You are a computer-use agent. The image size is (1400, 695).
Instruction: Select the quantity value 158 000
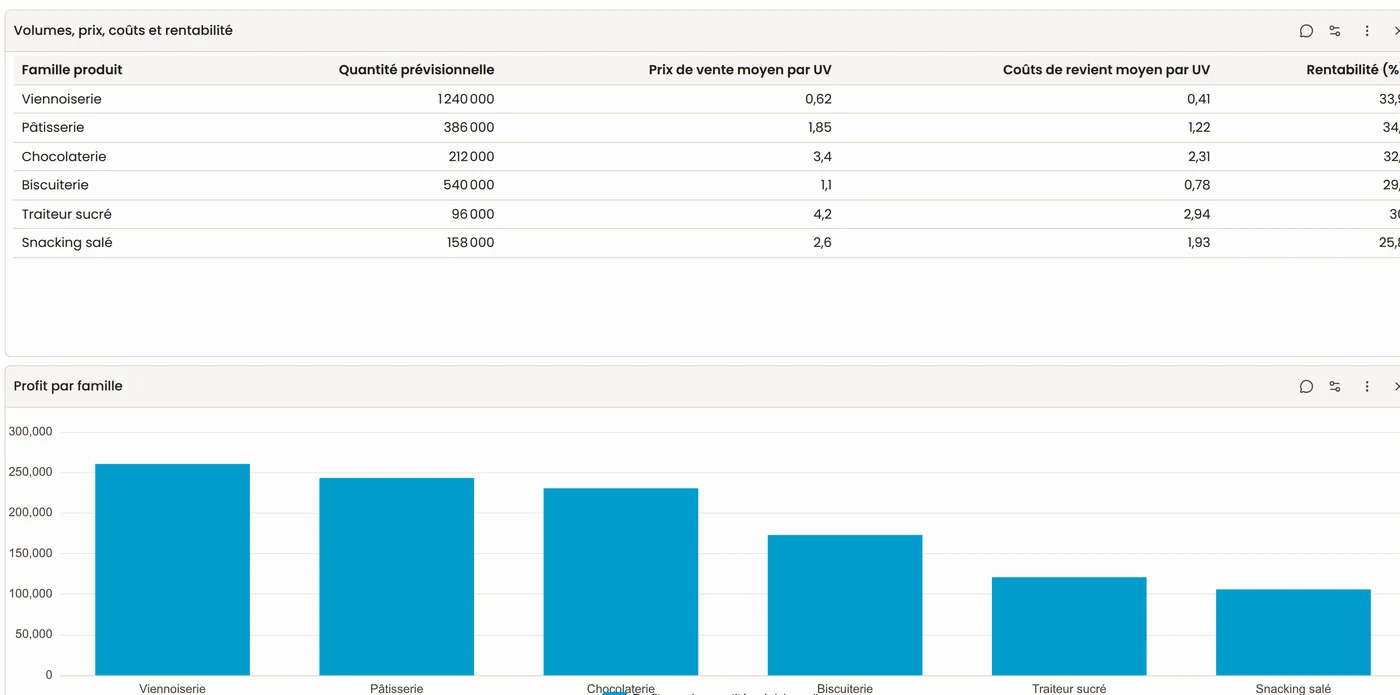pyautogui.click(x=470, y=243)
